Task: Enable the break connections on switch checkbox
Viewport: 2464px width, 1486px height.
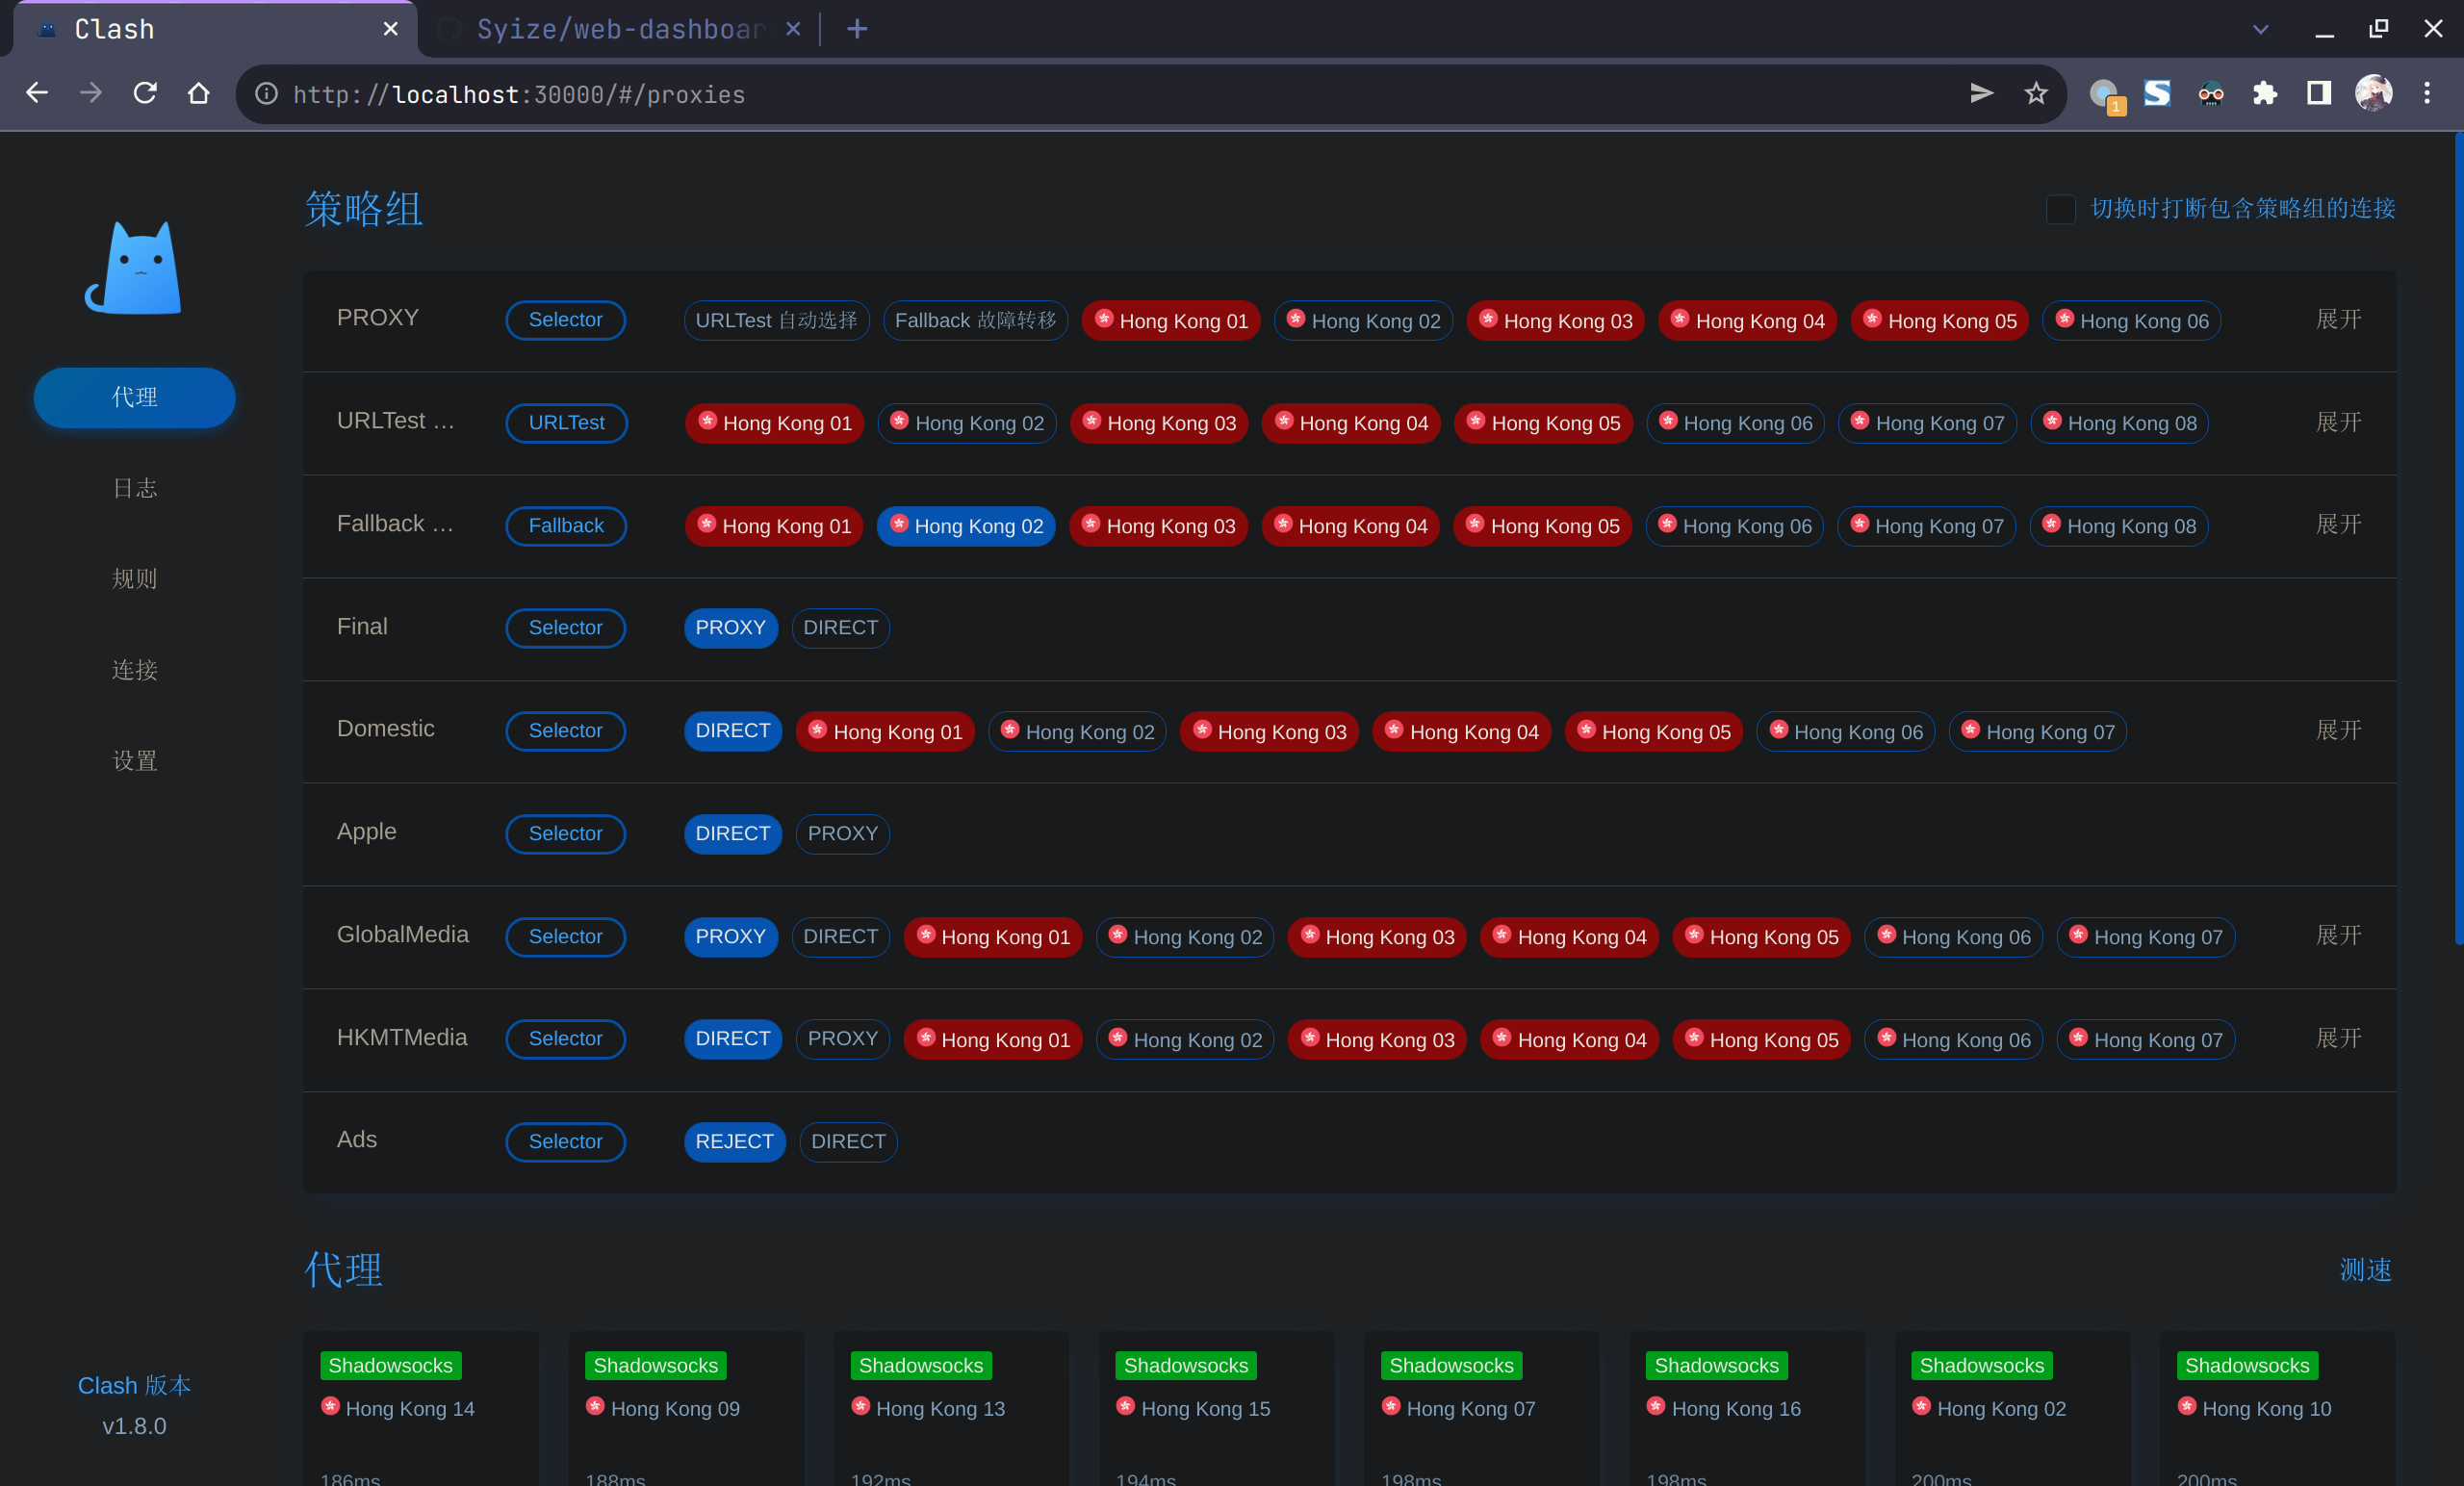Action: tap(2060, 209)
